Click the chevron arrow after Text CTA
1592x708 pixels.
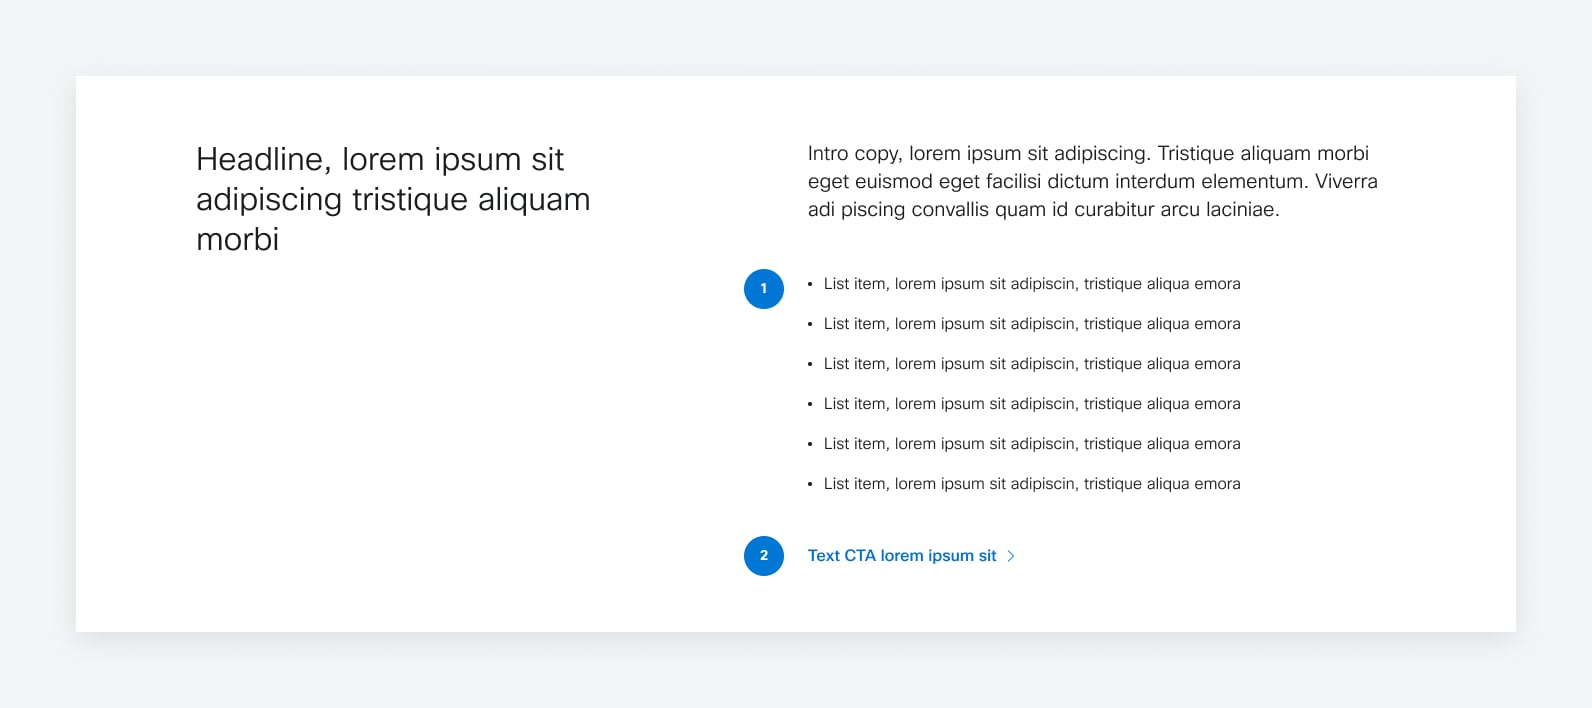pyautogui.click(x=1011, y=556)
